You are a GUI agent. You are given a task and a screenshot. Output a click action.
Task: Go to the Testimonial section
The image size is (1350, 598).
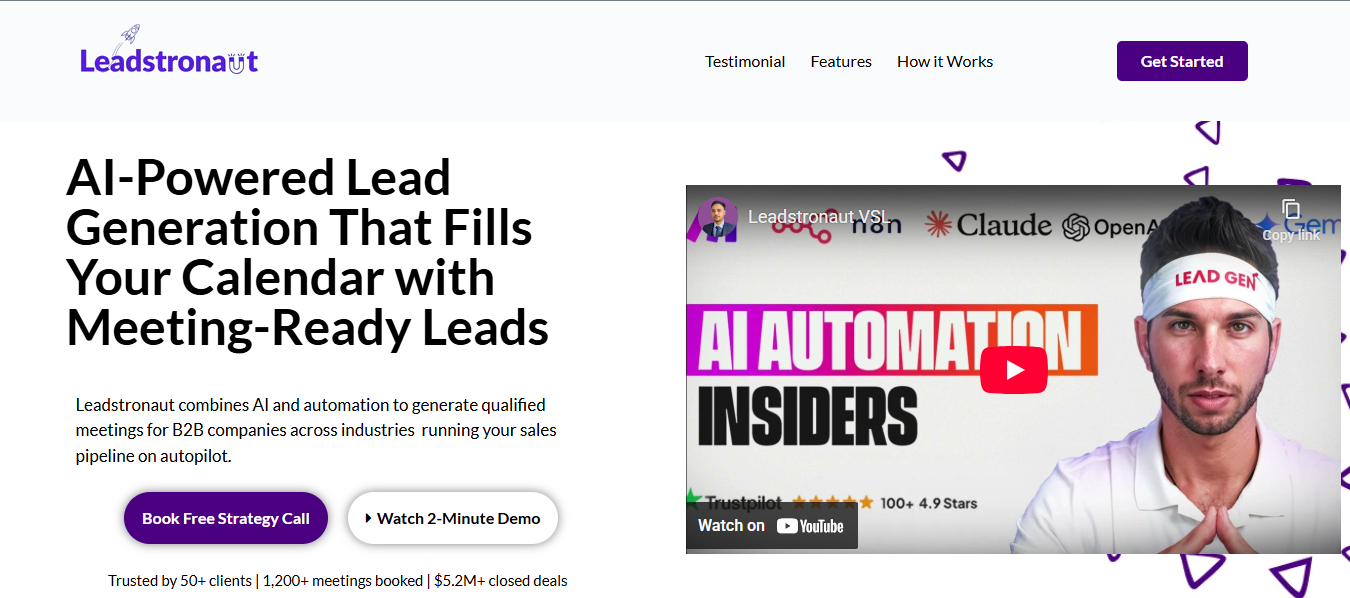745,61
